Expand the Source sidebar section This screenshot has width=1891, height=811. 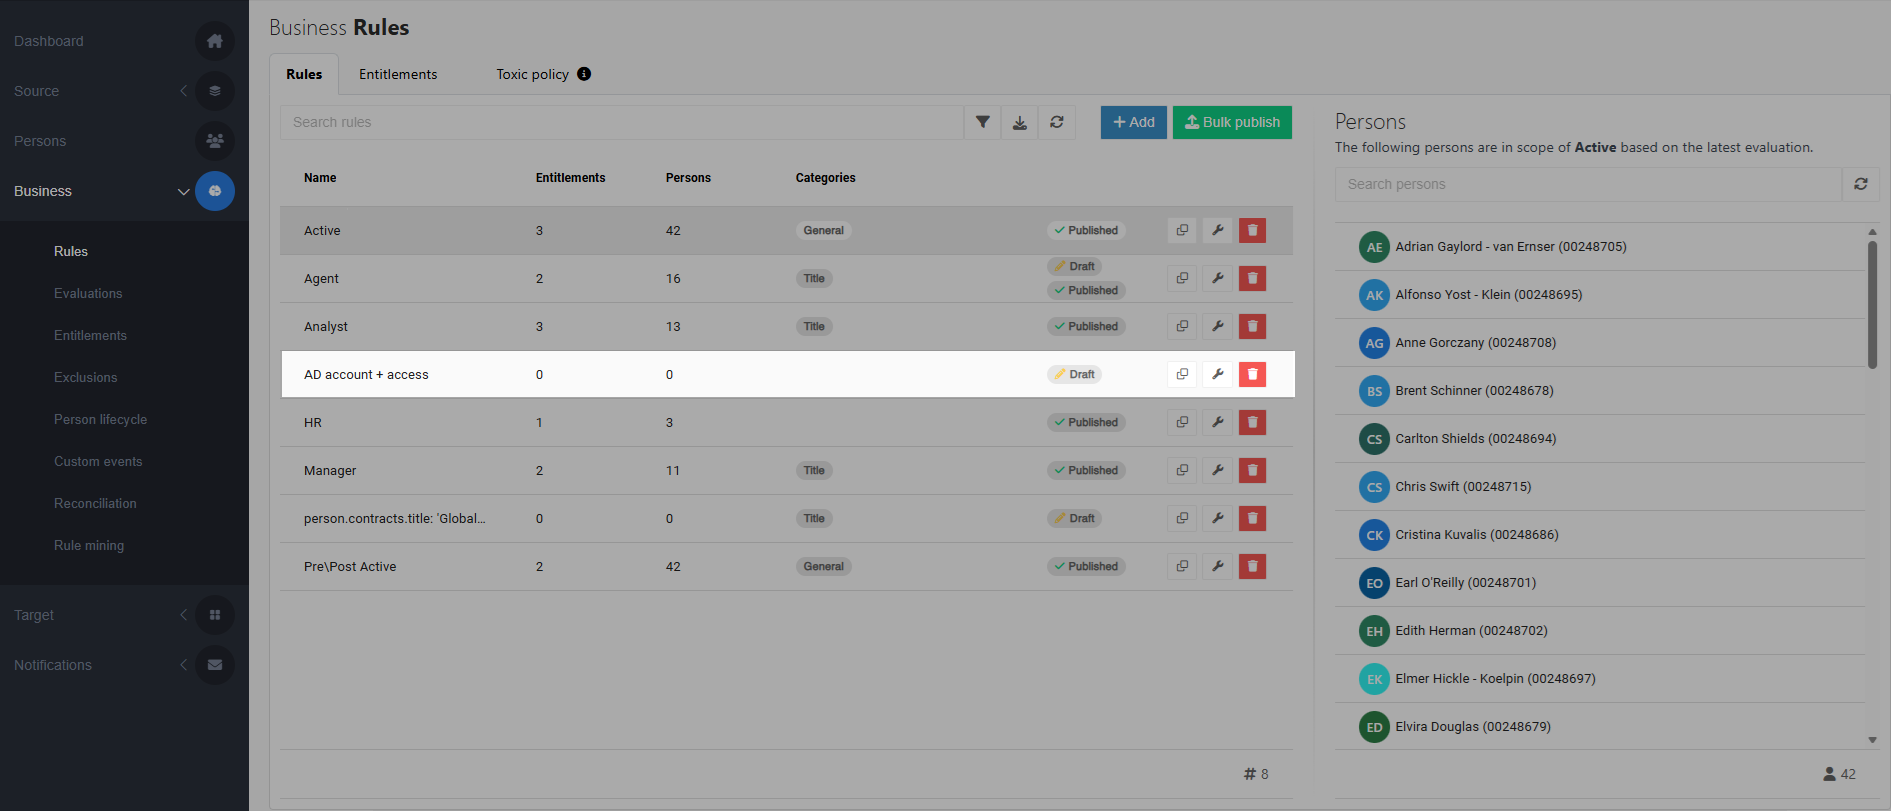point(183,91)
